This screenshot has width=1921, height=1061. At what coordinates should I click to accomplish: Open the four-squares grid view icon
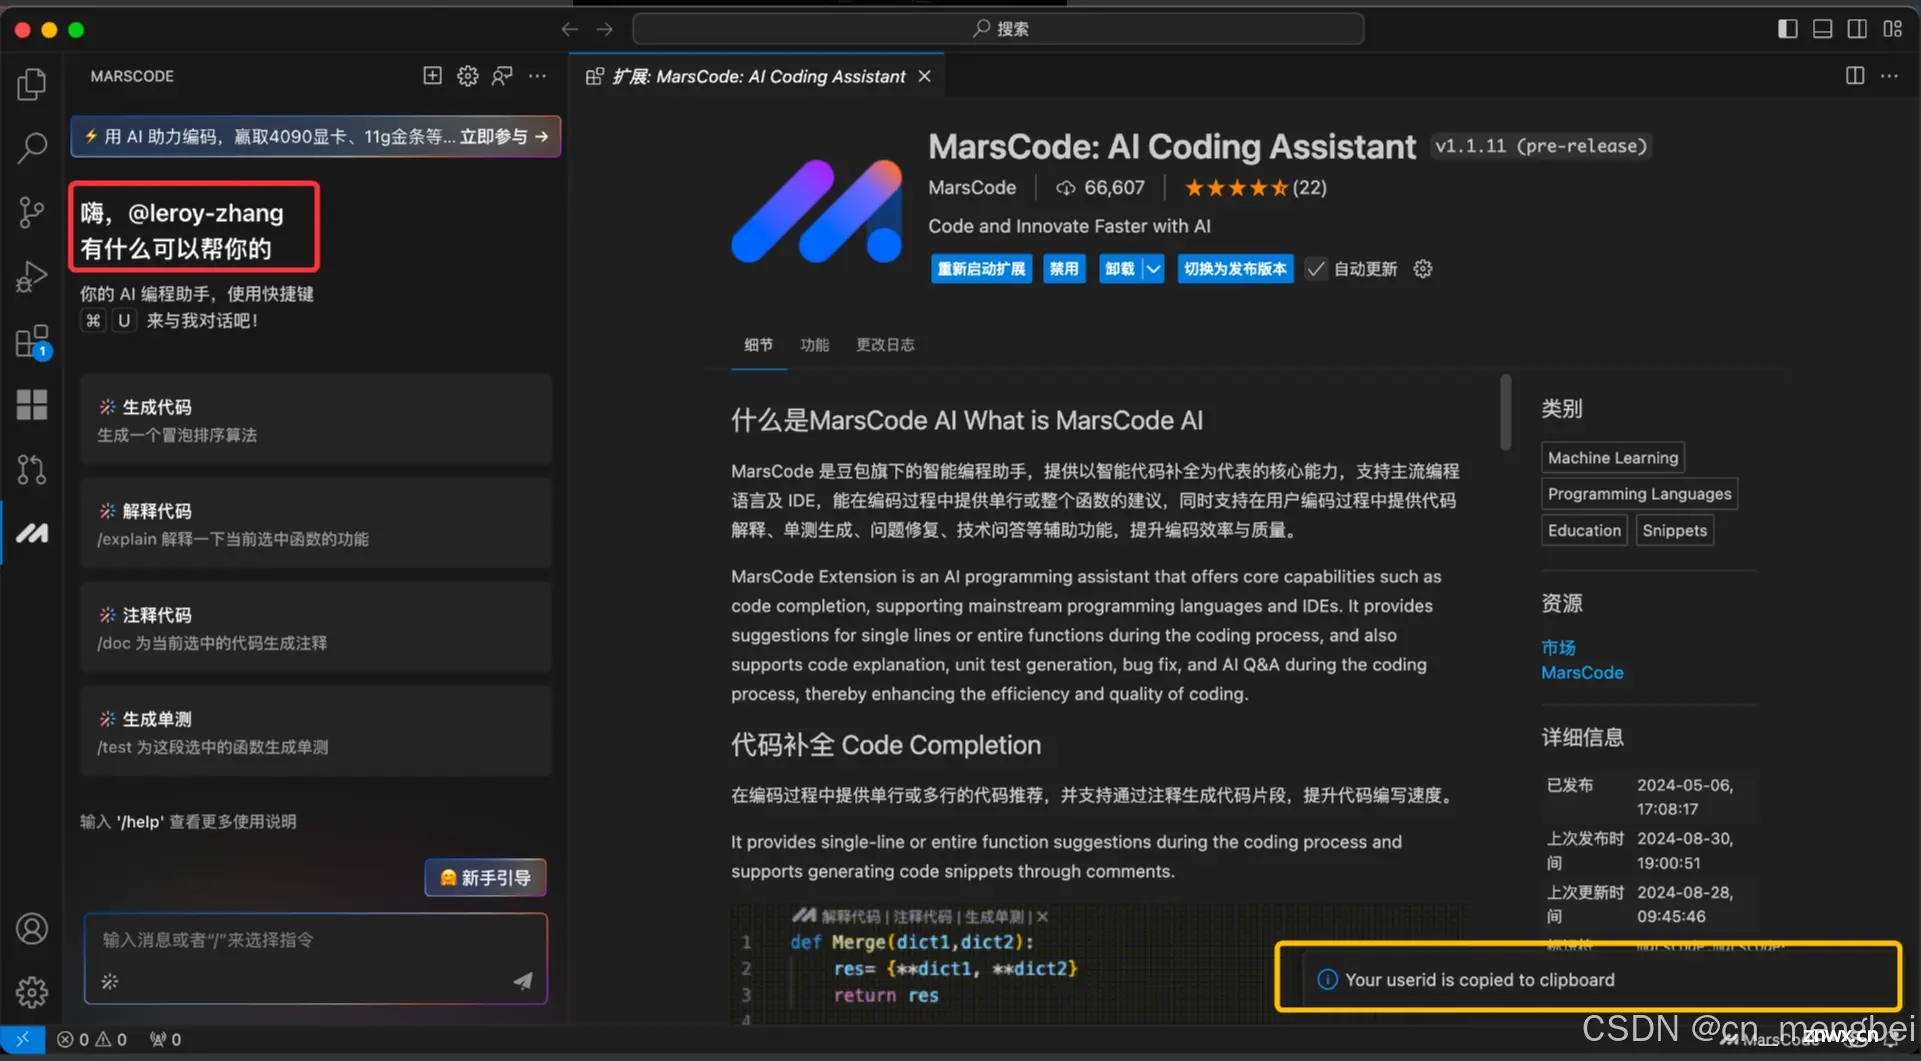click(32, 405)
